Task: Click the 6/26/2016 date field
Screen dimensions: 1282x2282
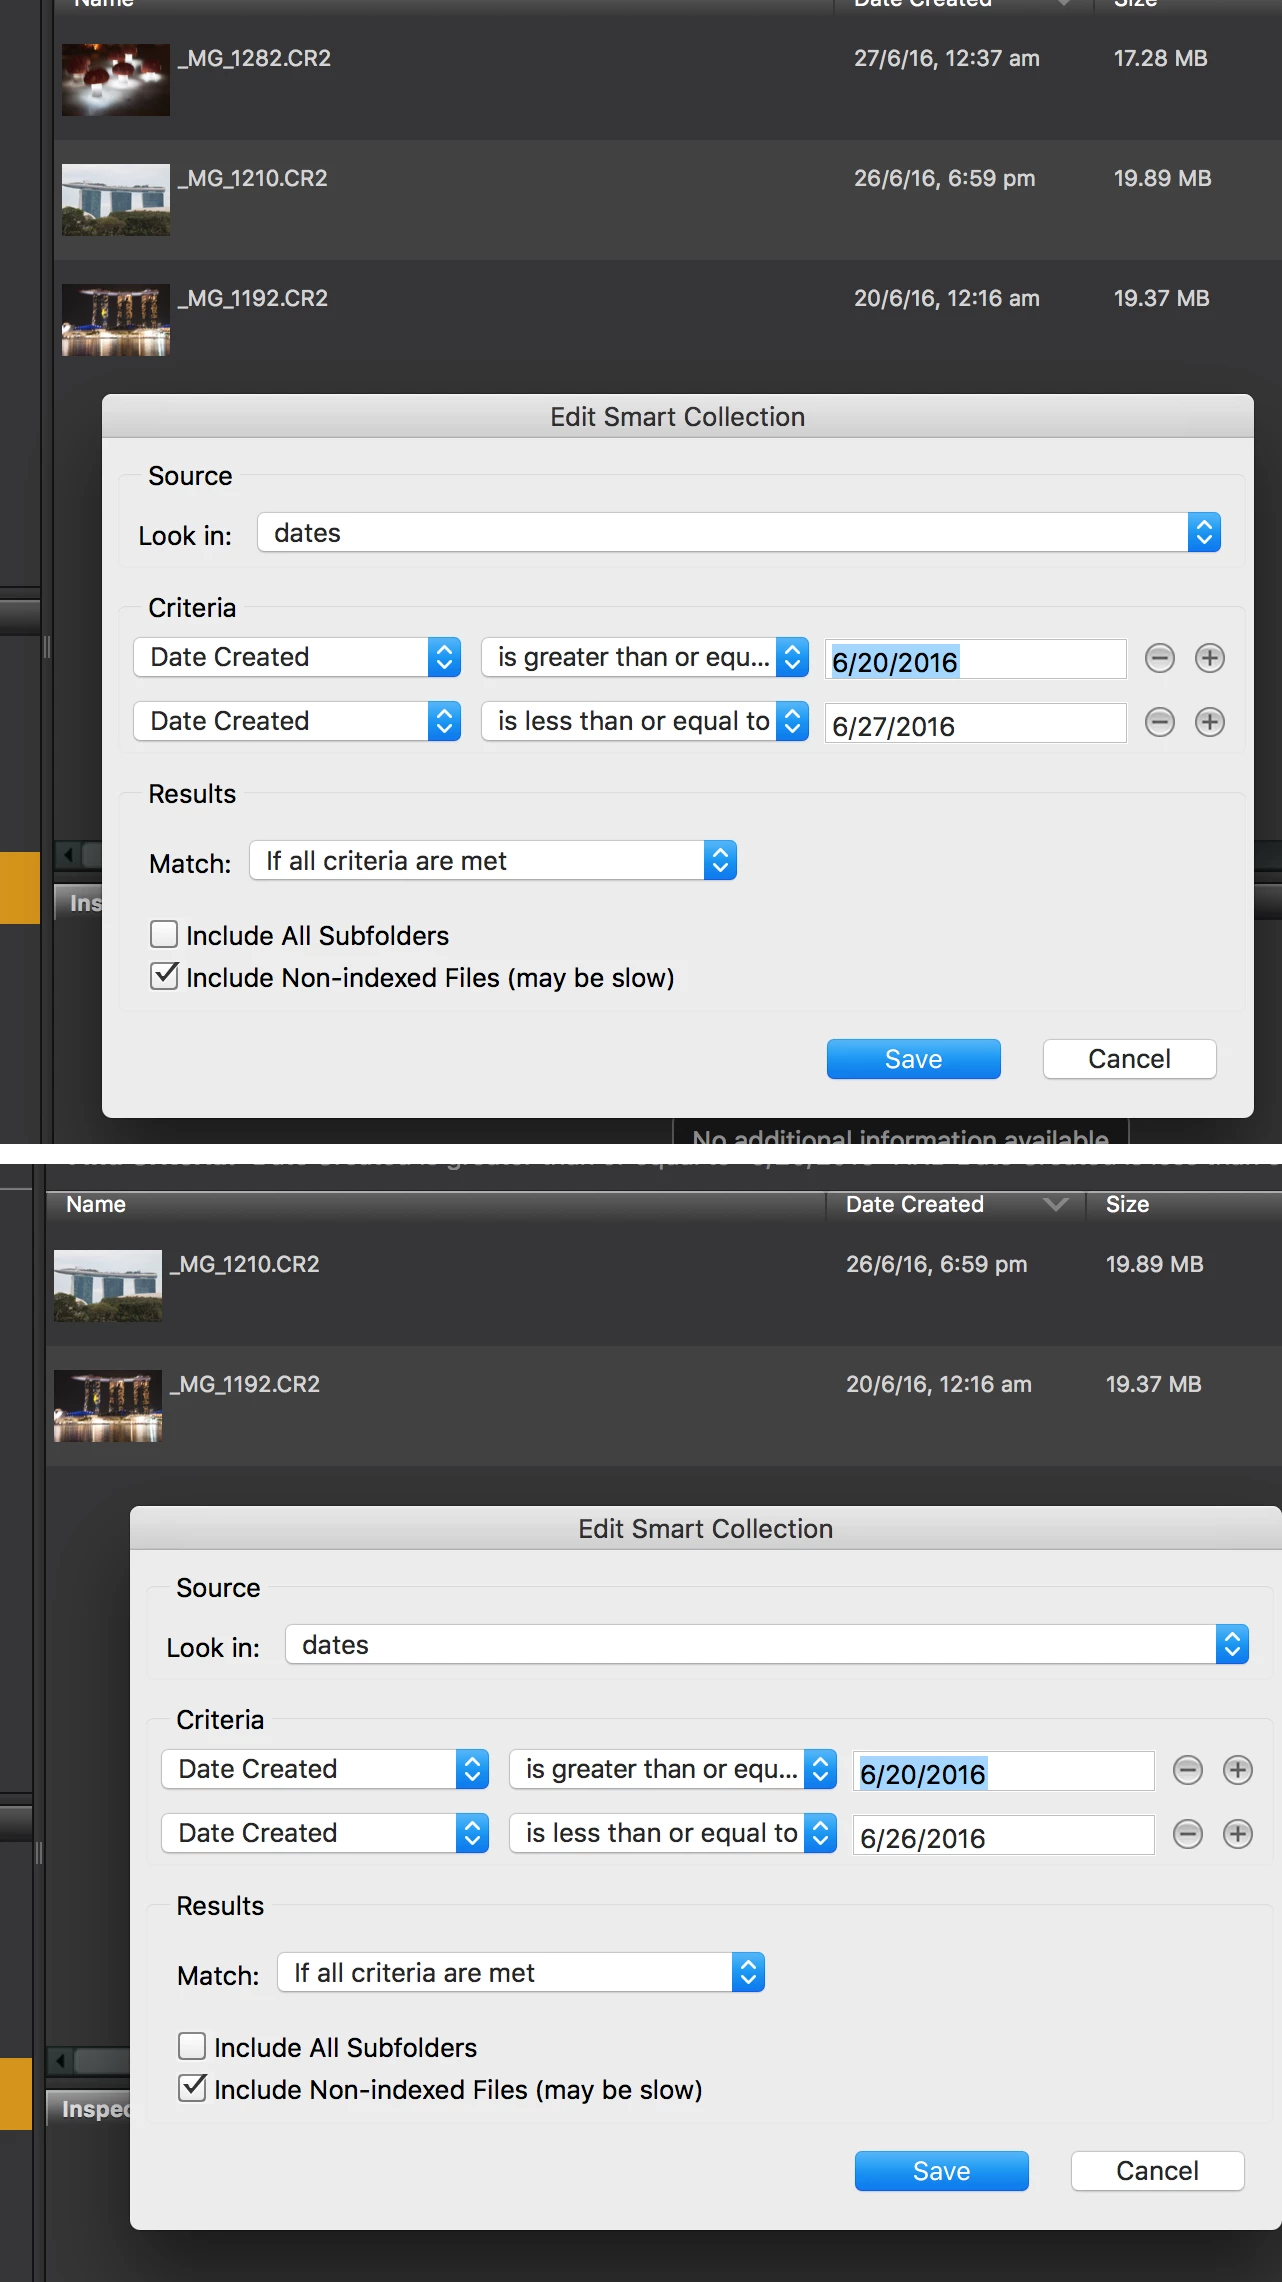Action: tap(1004, 1836)
